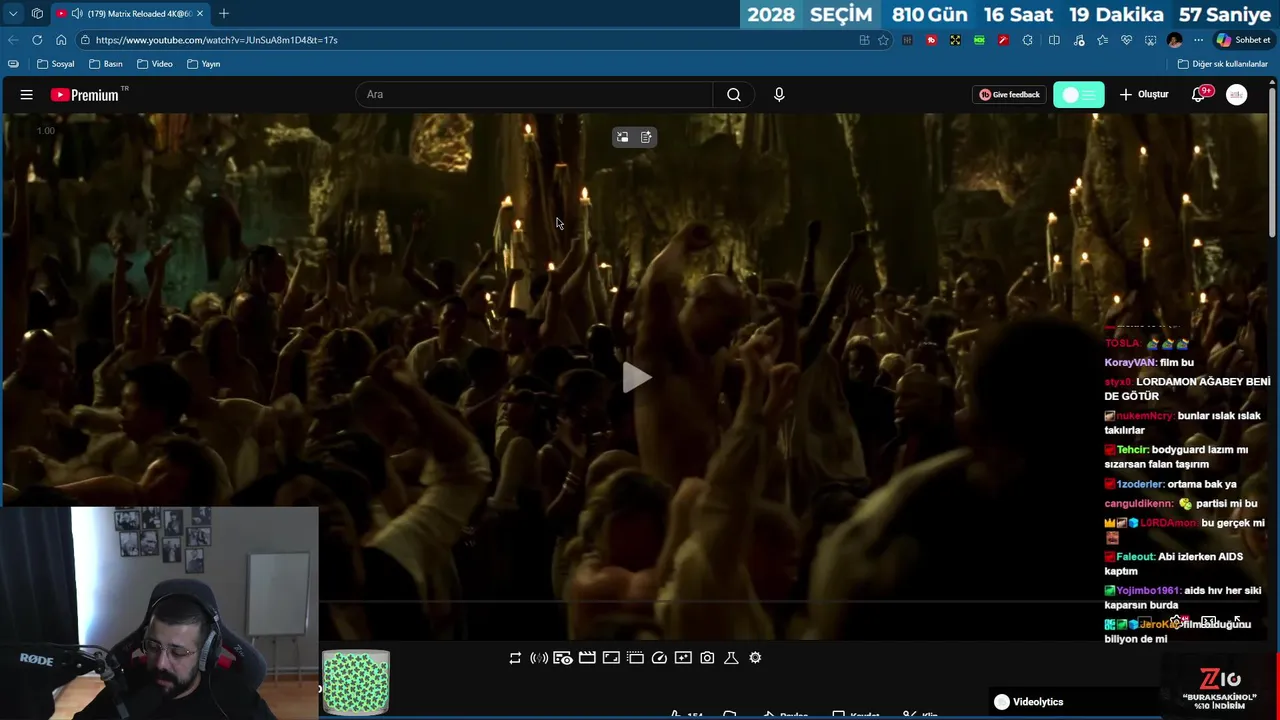This screenshot has width=1280, height=720.
Task: Click the Give feedback button
Action: coord(1009,94)
